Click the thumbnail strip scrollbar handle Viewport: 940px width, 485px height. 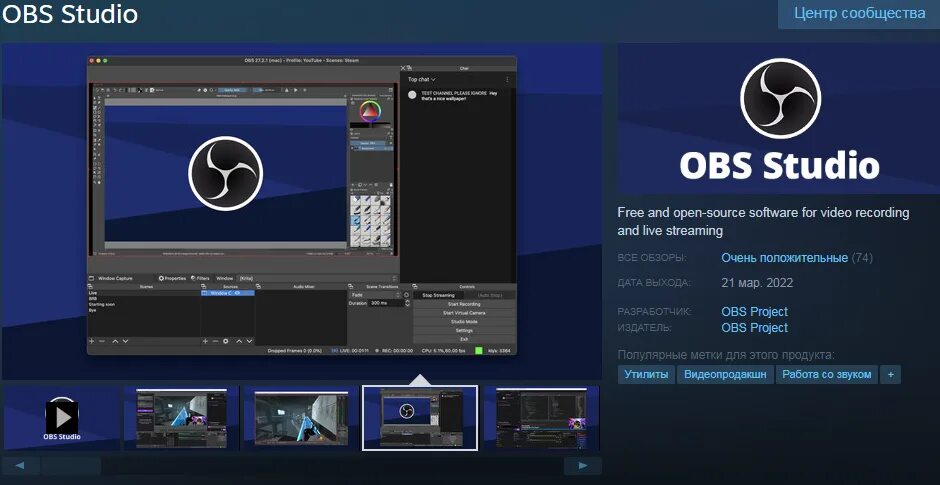[71, 465]
